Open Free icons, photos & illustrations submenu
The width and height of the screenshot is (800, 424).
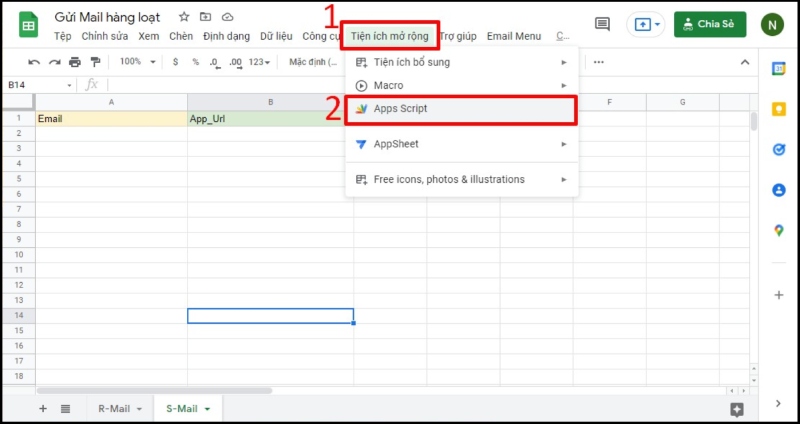462,180
